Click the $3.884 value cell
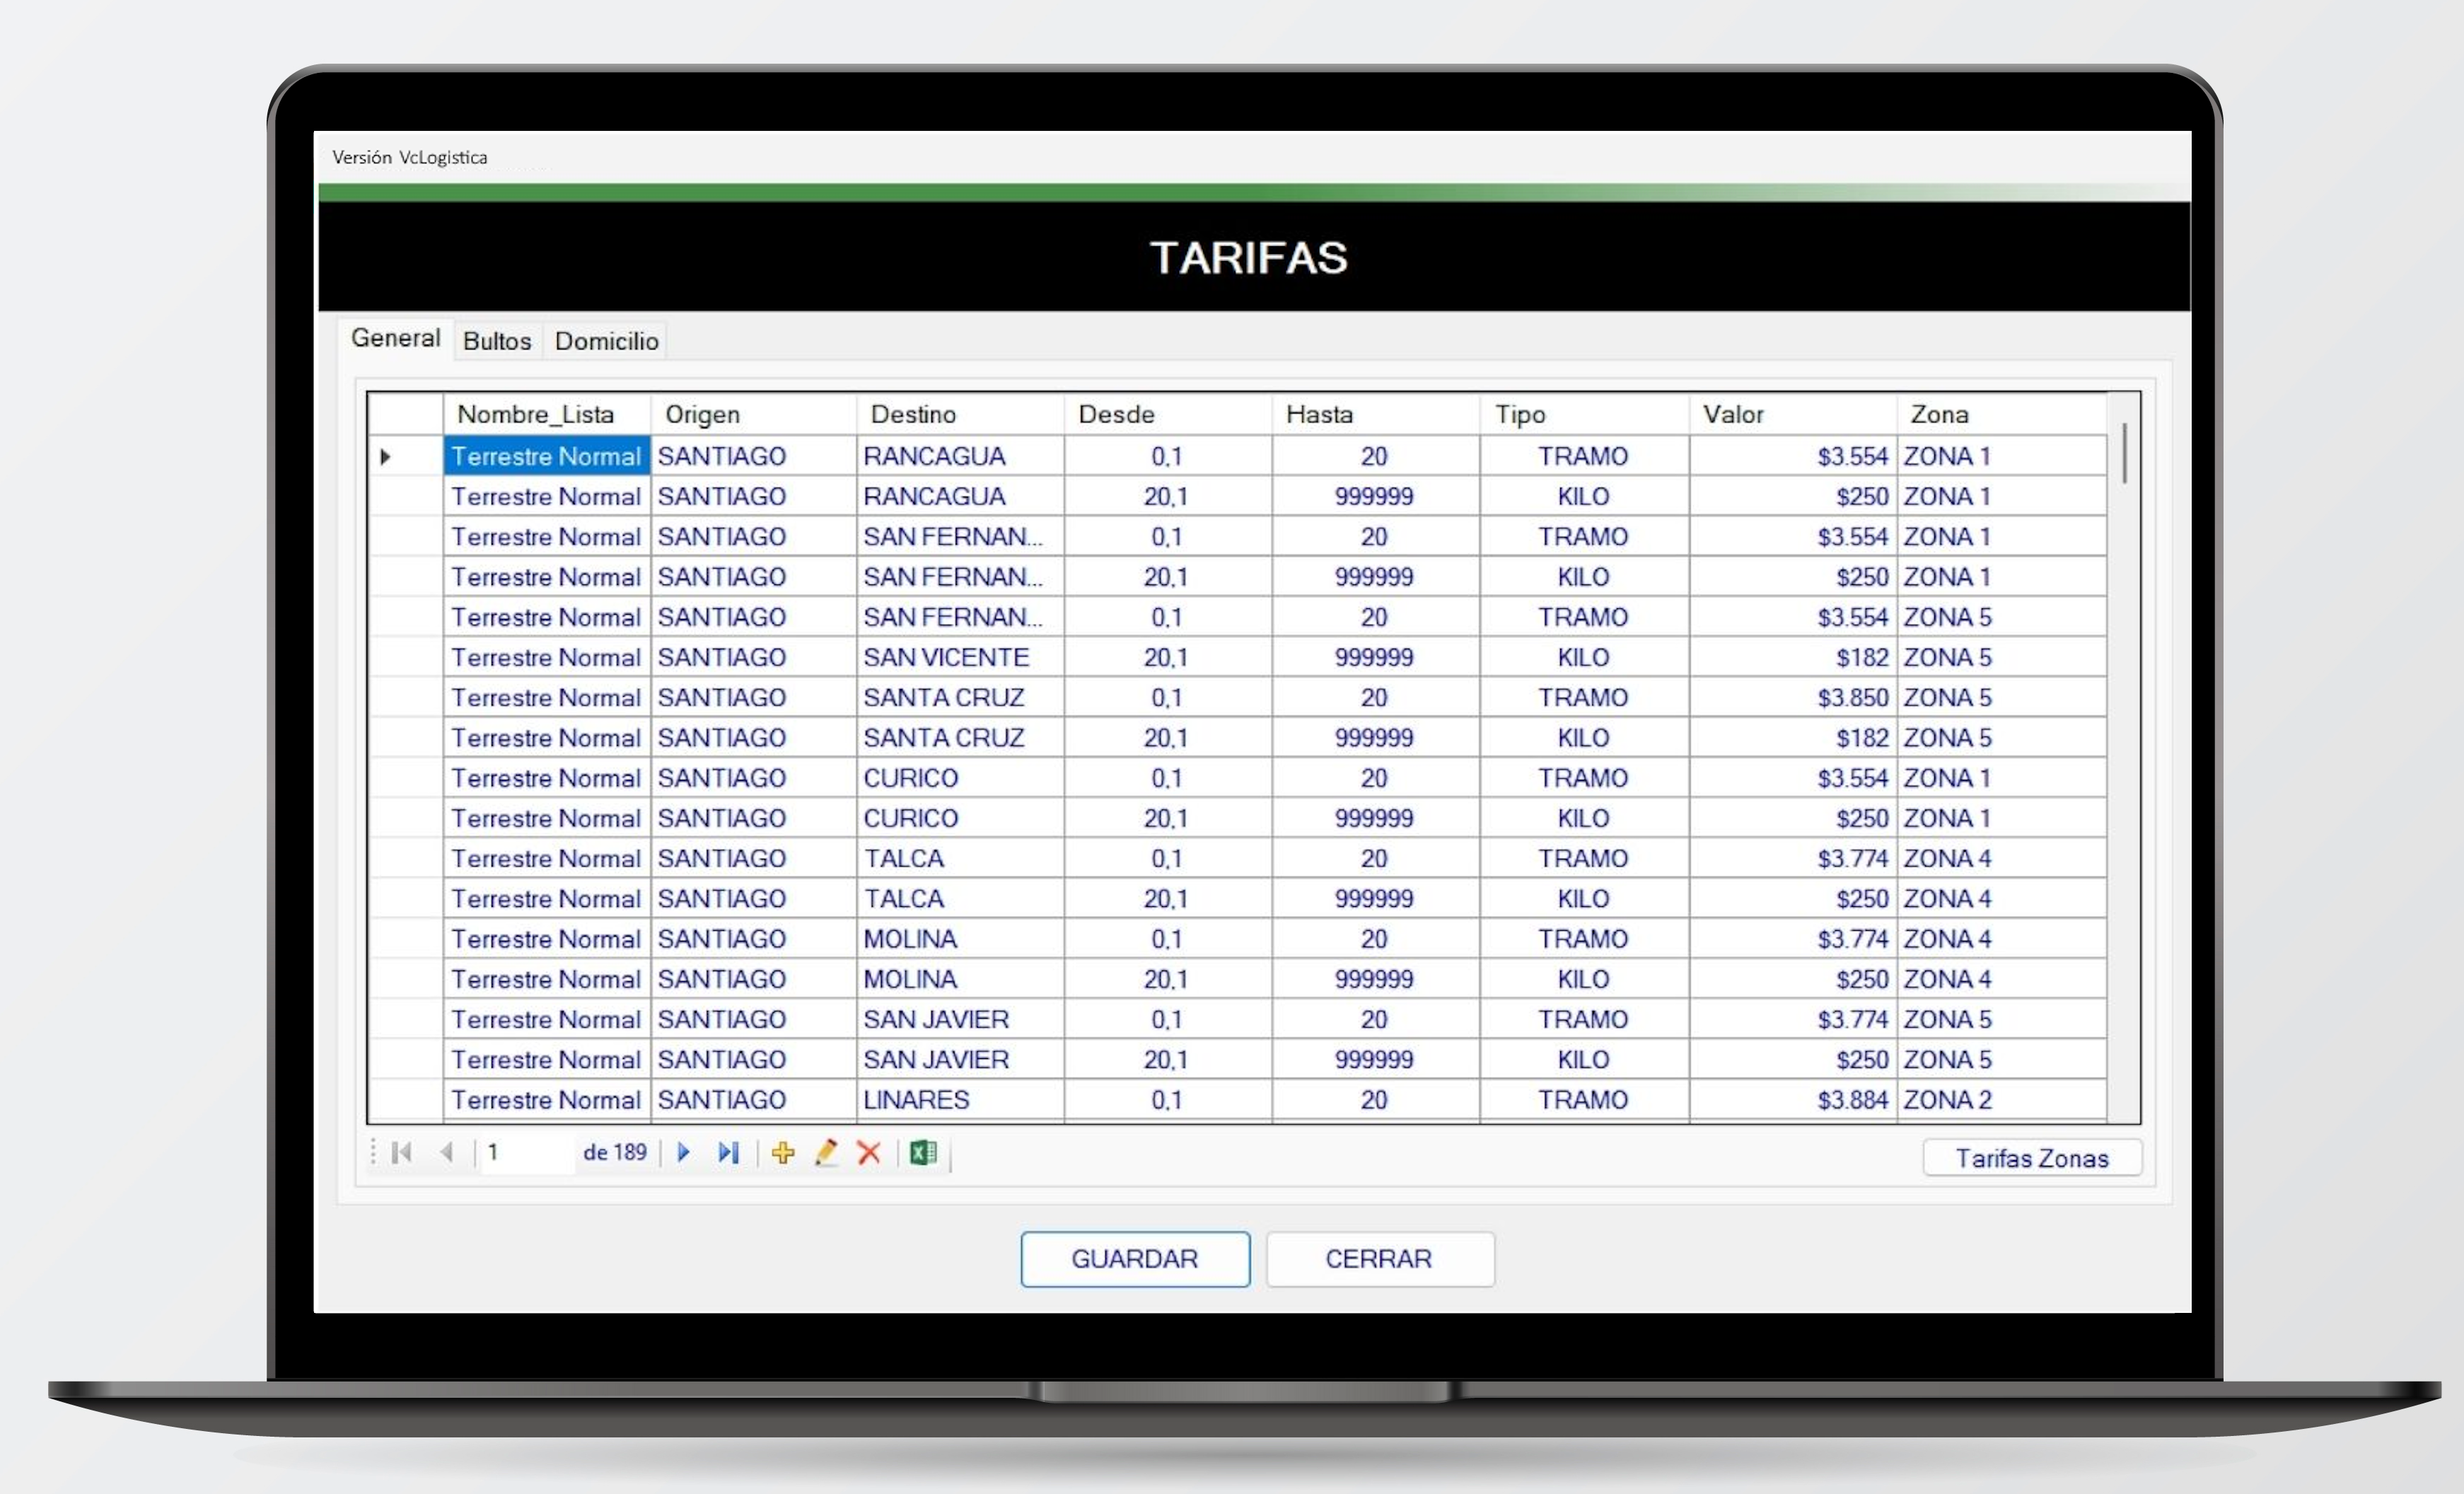The image size is (2464, 1494). point(1794,1100)
